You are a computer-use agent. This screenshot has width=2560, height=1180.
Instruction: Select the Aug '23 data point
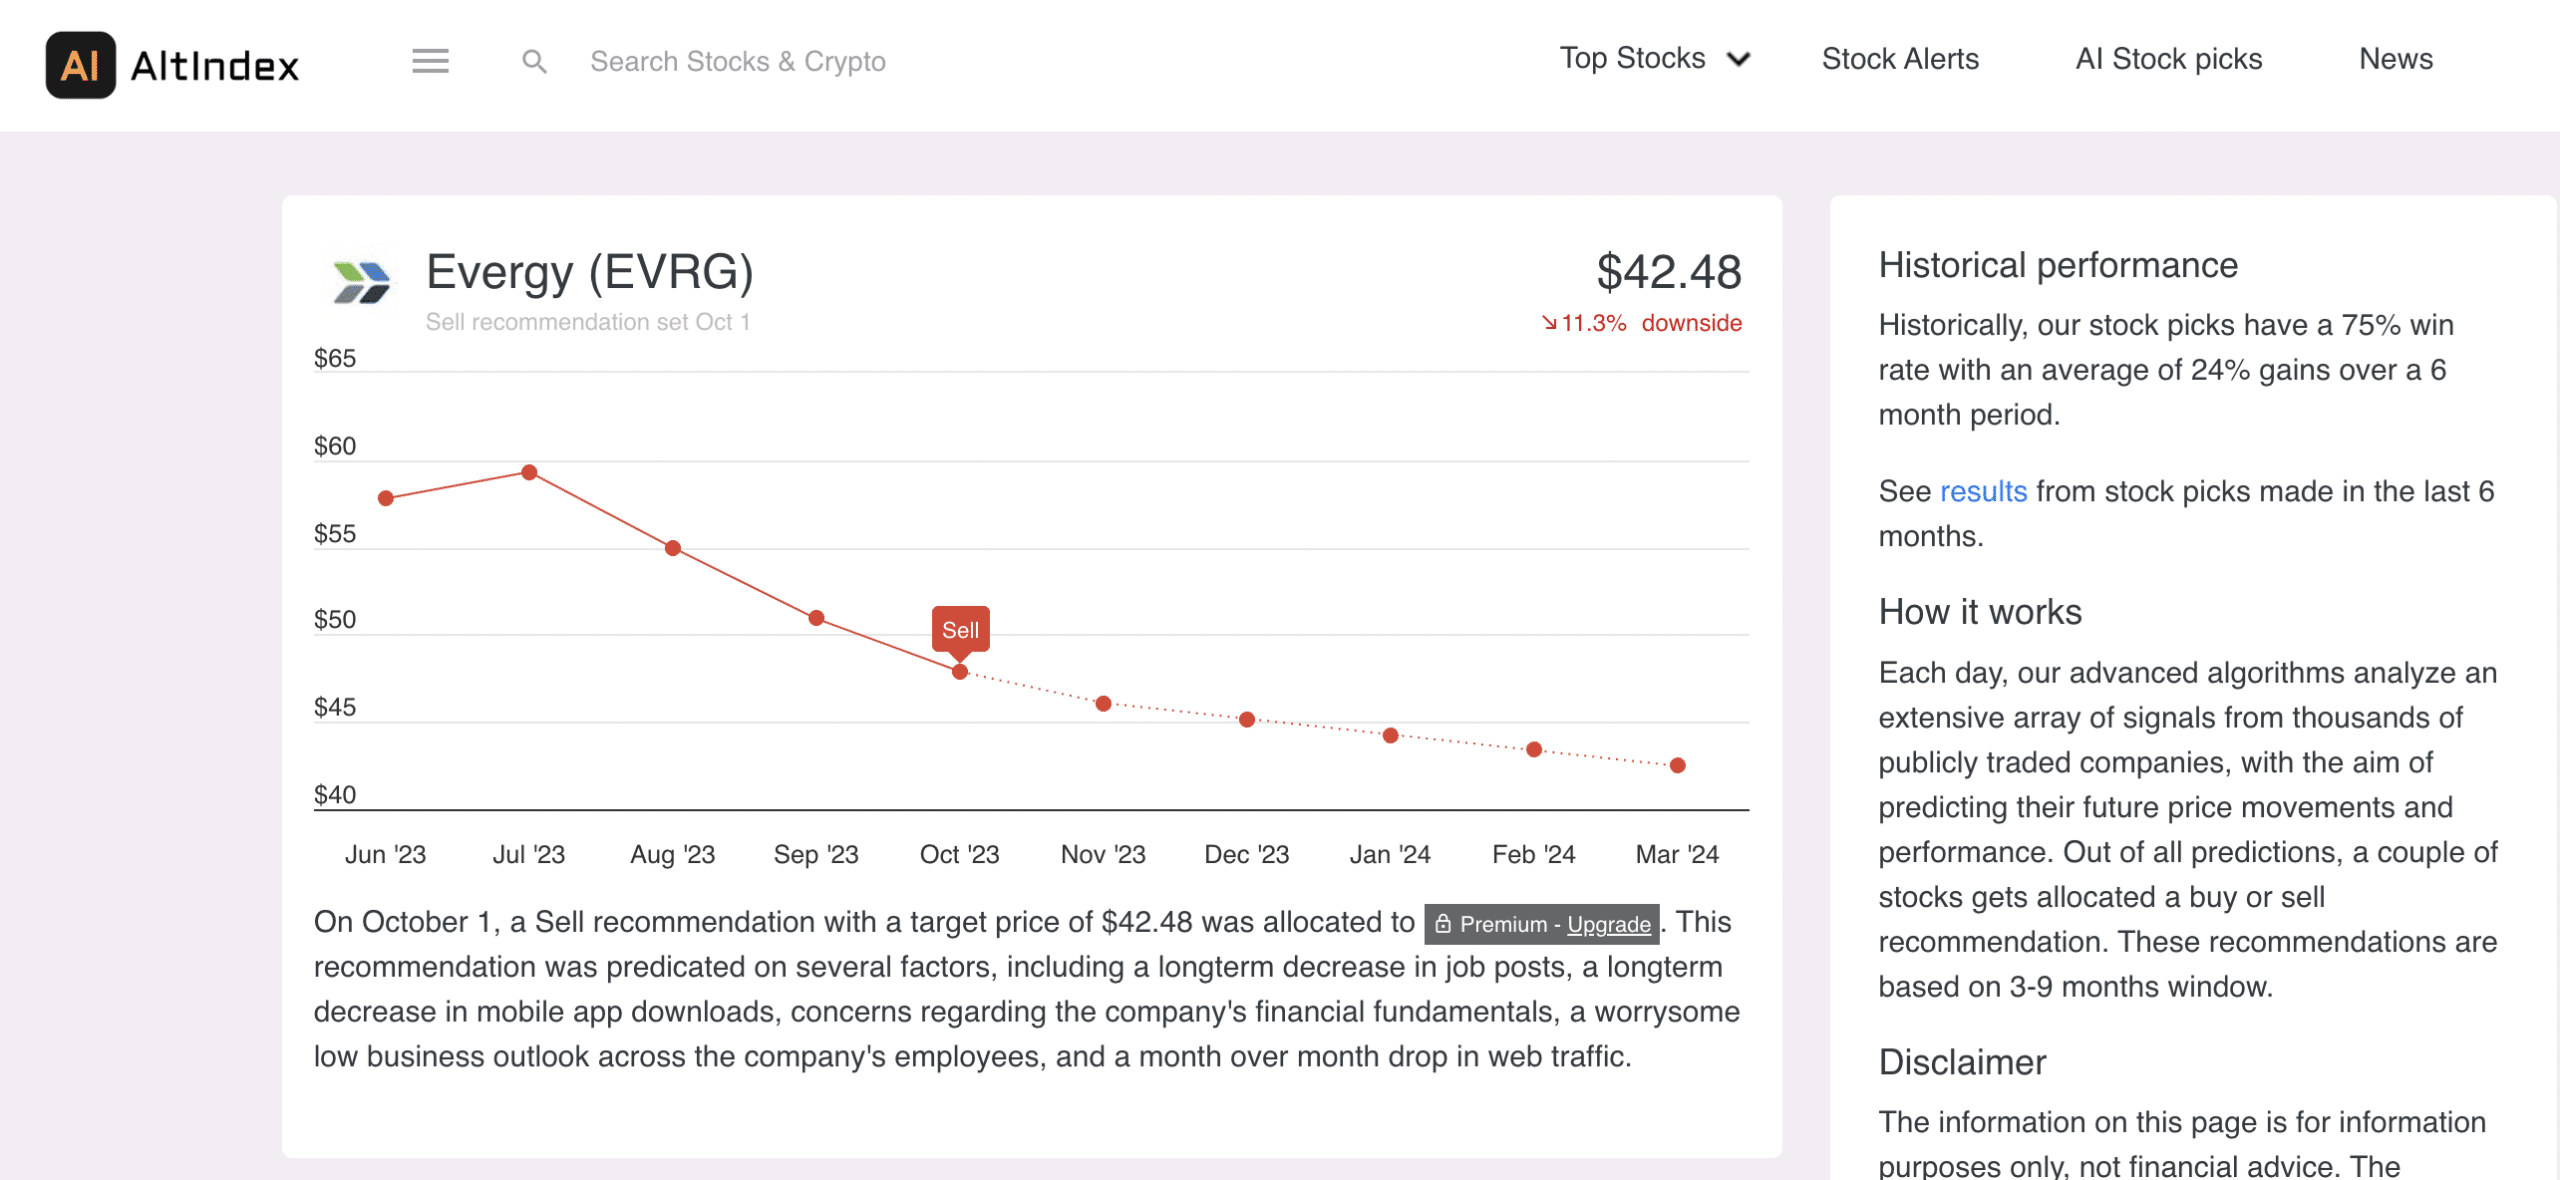[673, 548]
